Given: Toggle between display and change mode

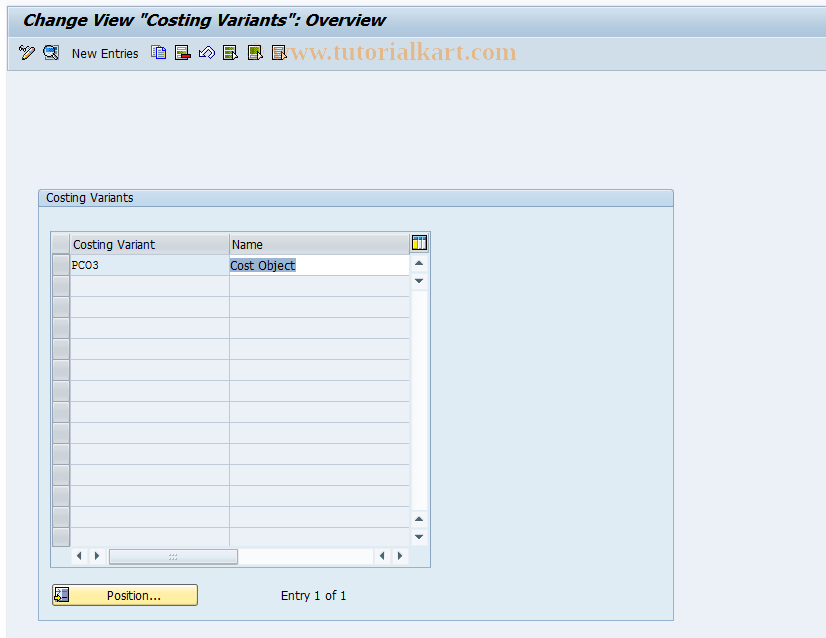Looking at the screenshot, I should 27,53.
